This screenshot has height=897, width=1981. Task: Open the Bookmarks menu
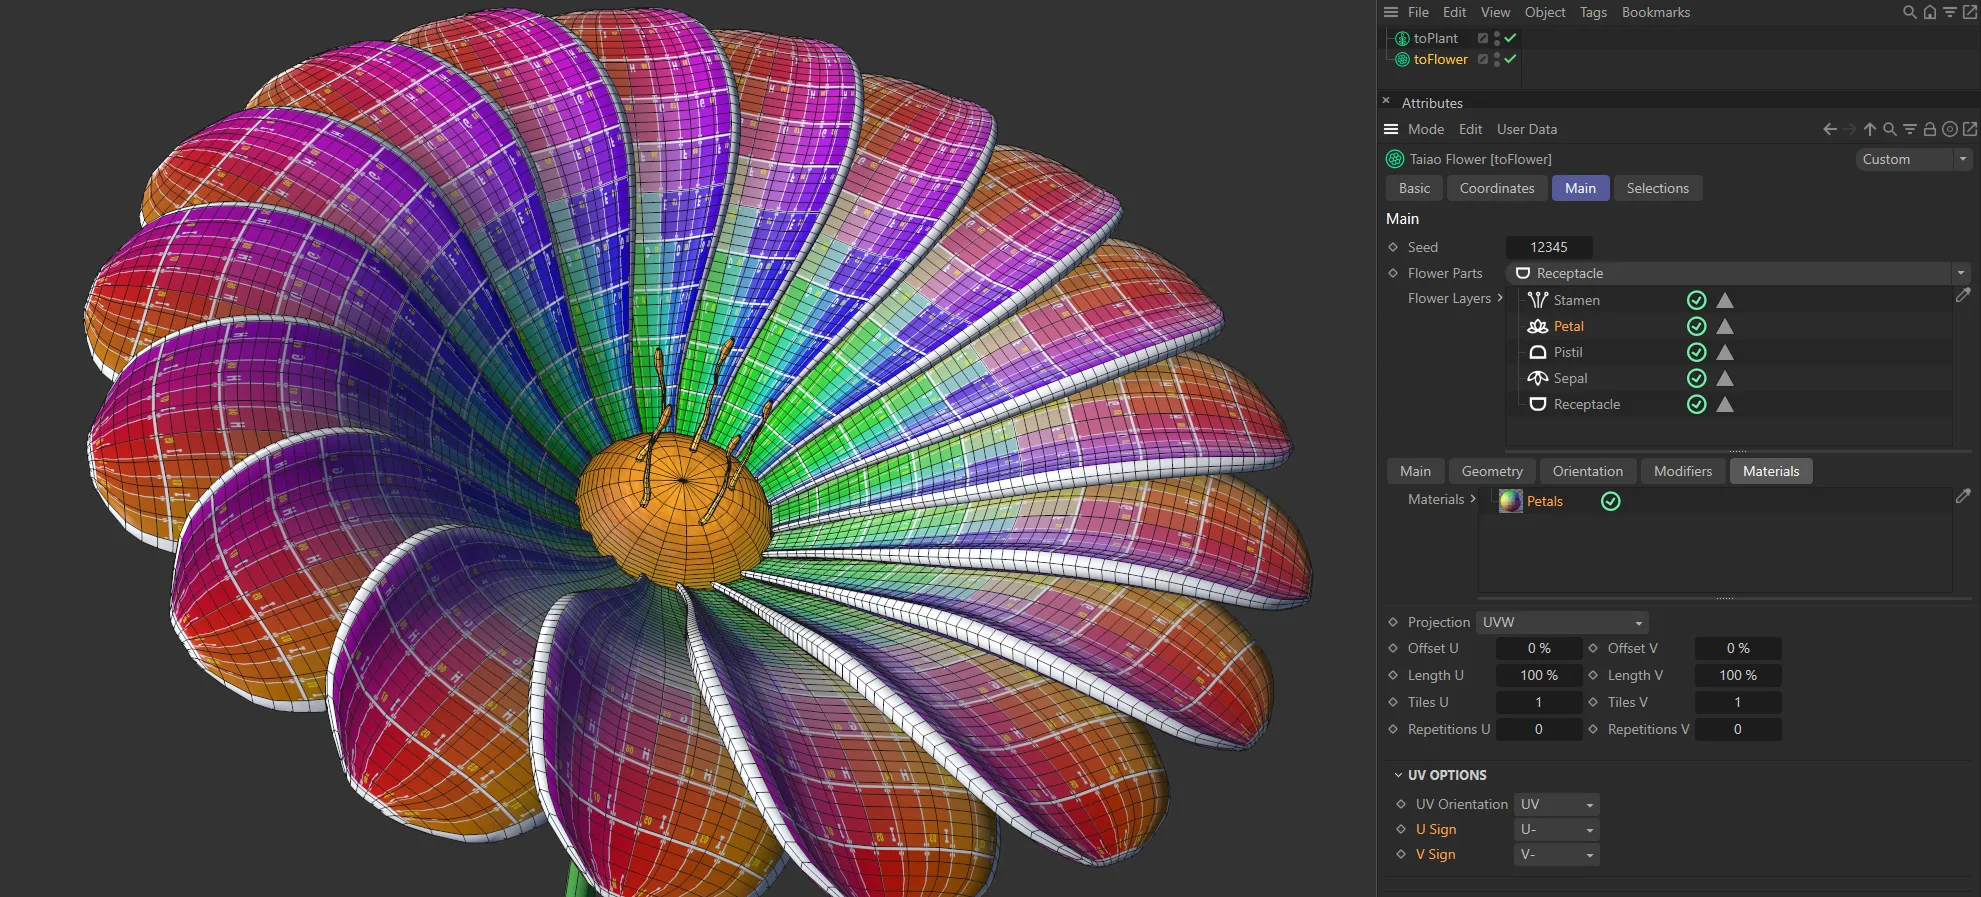[1655, 12]
